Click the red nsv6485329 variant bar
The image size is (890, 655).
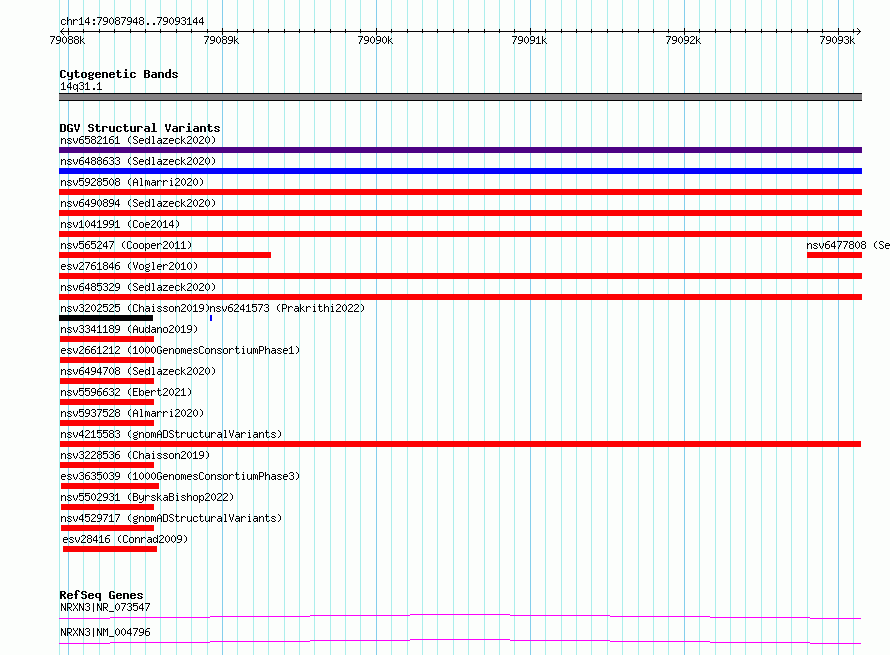click(x=460, y=297)
